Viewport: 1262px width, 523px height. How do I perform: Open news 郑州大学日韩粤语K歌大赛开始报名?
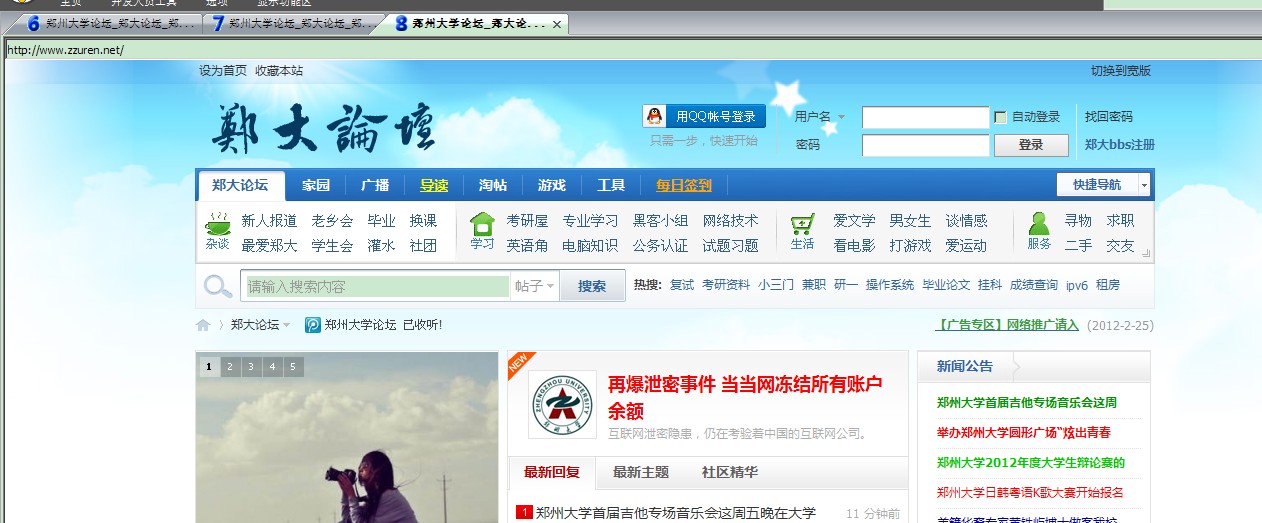pyautogui.click(x=1030, y=493)
